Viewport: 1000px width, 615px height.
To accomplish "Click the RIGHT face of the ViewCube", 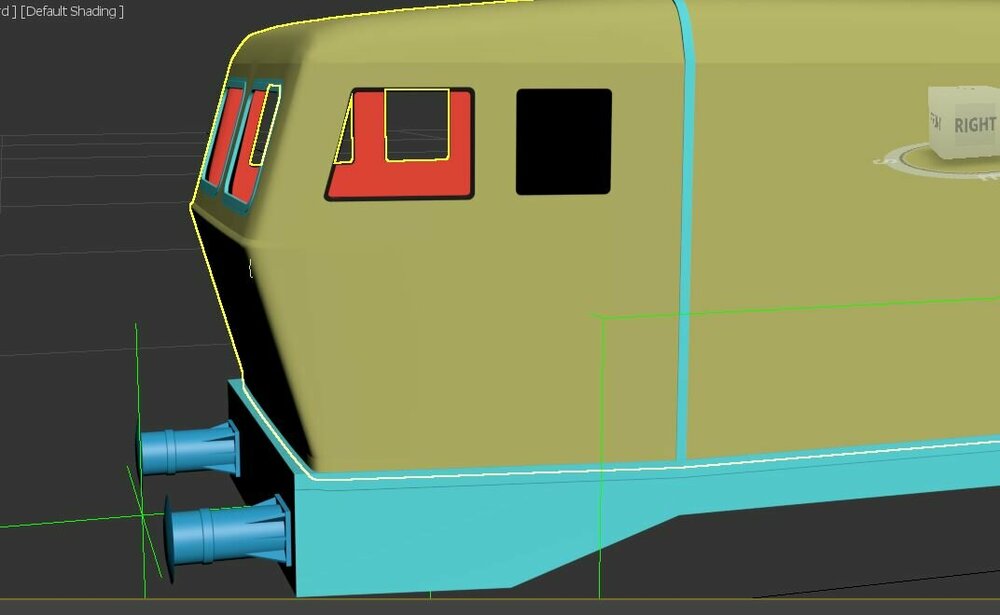I will point(973,123).
